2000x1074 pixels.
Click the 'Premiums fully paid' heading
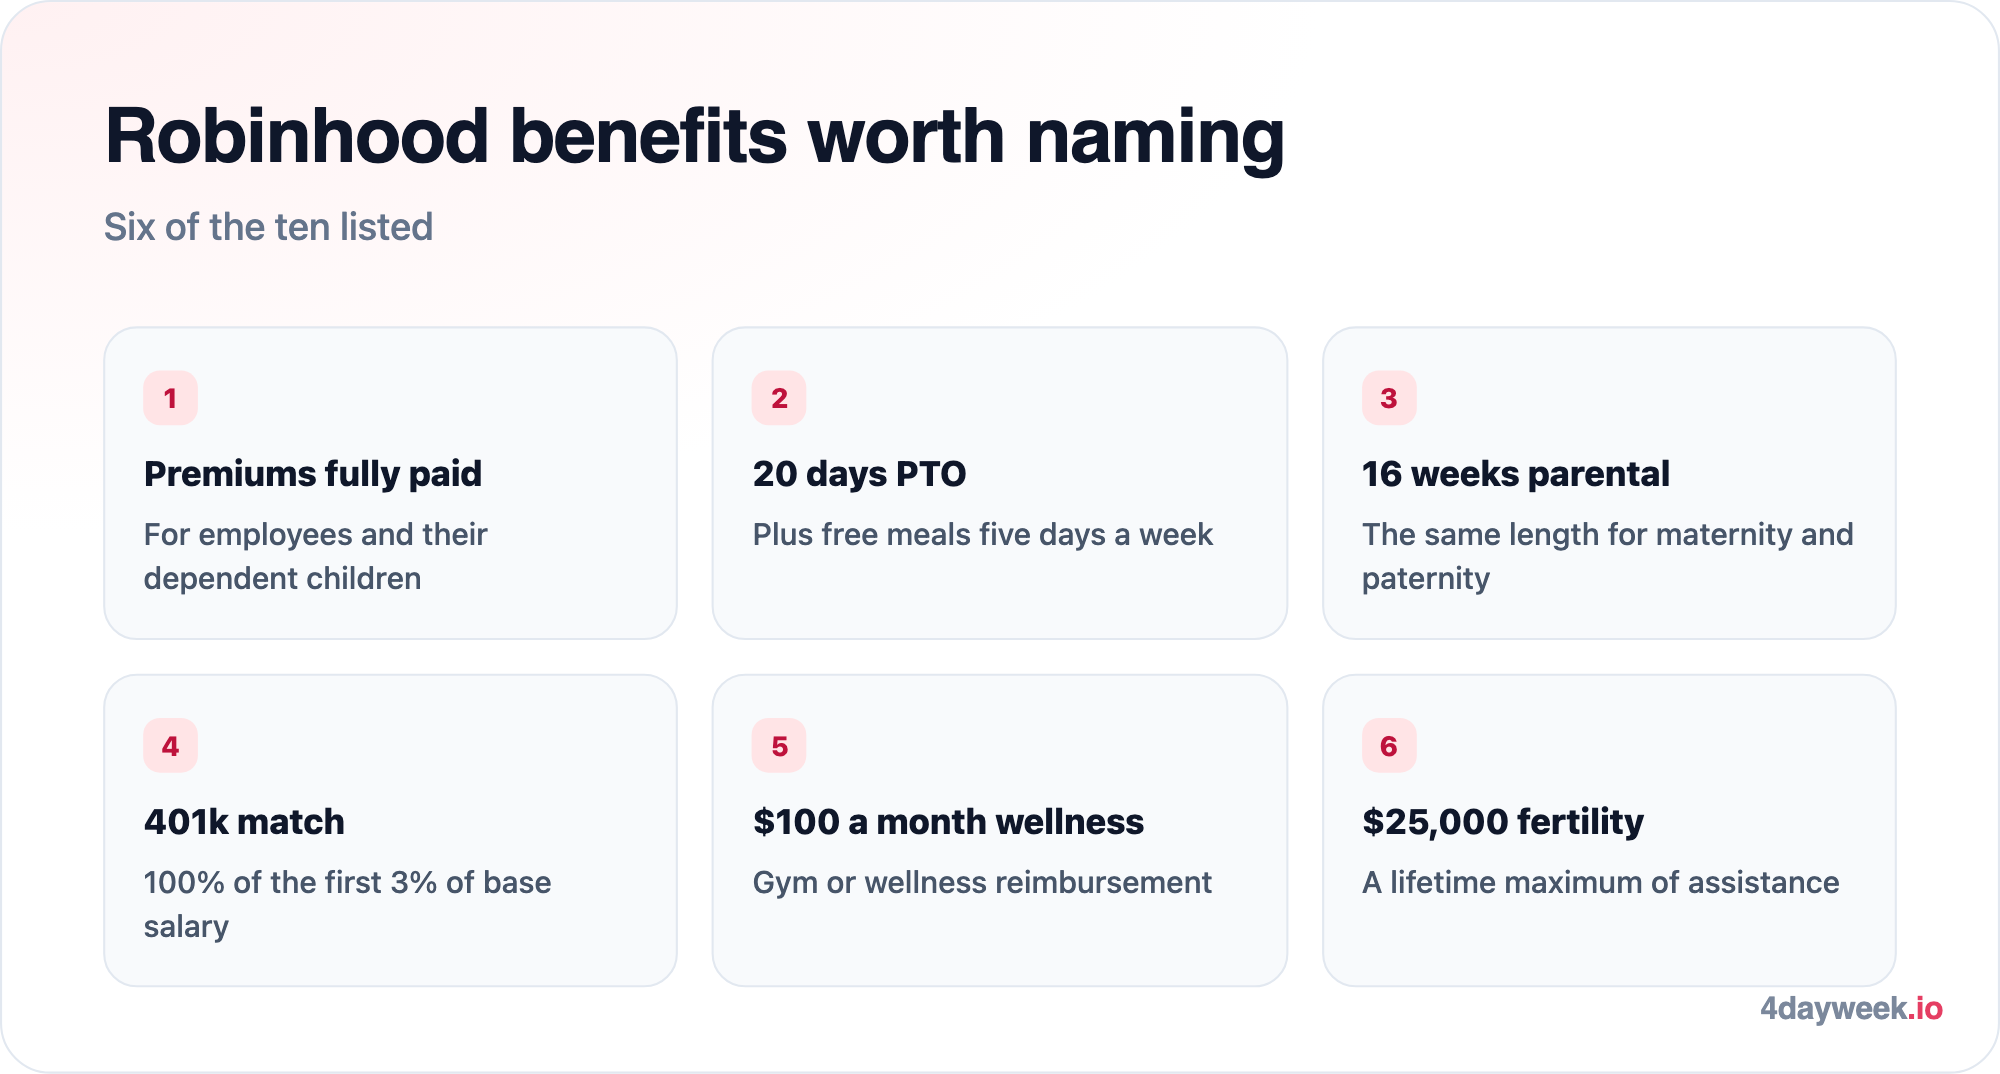[x=313, y=474]
